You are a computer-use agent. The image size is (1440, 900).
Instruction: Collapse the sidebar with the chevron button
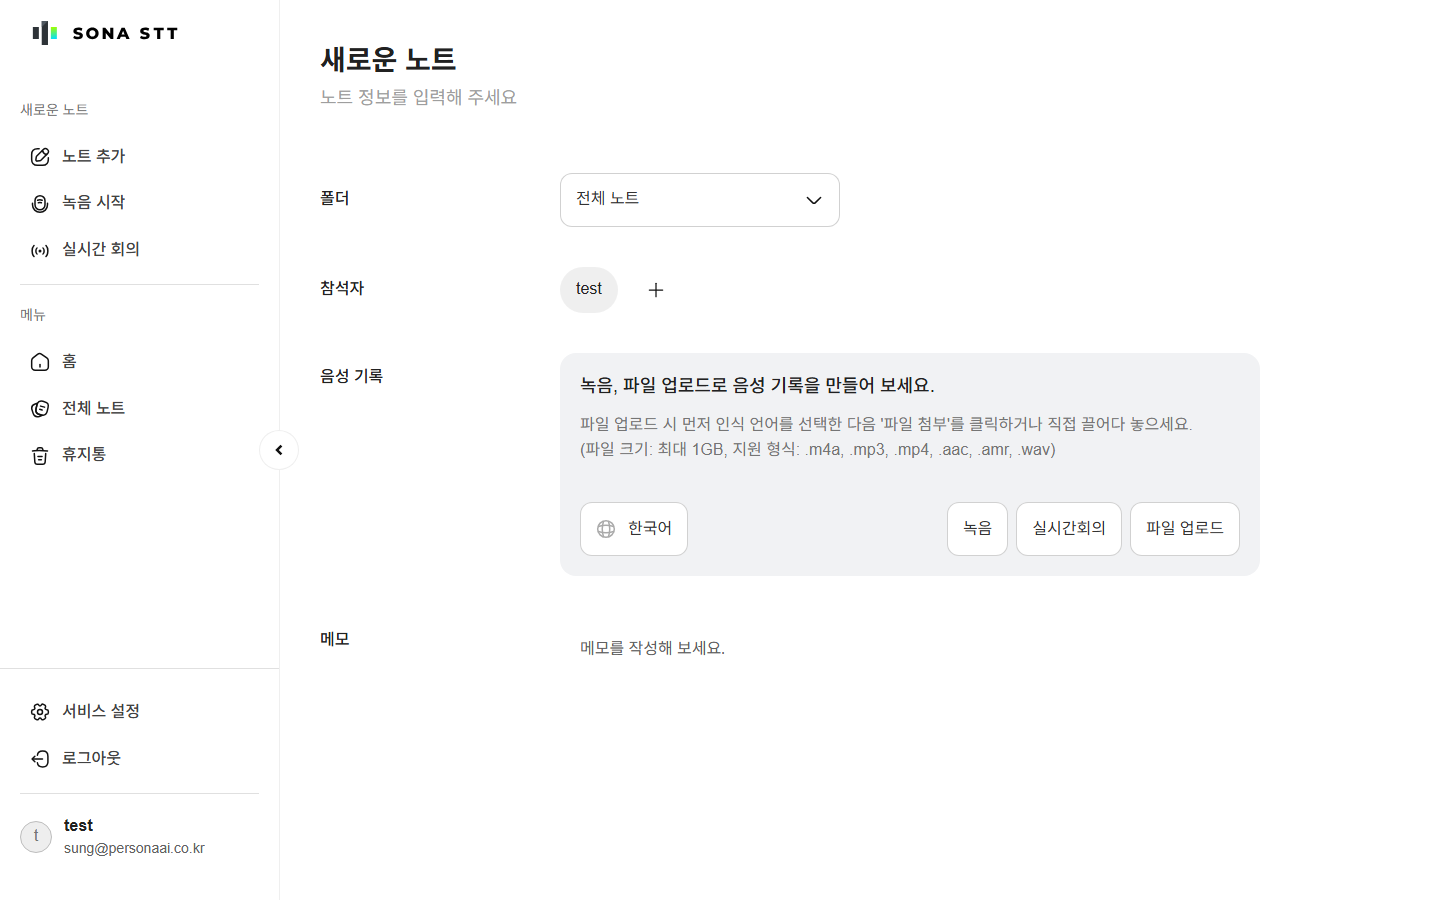coord(279,450)
